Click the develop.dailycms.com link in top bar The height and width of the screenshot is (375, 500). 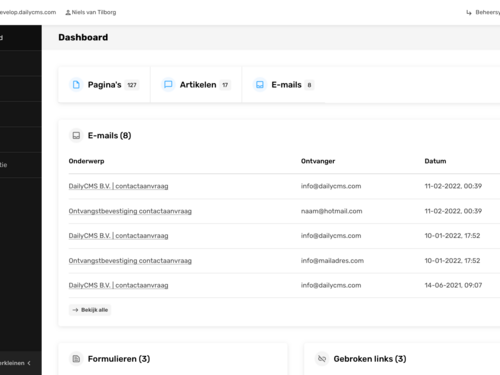(27, 12)
